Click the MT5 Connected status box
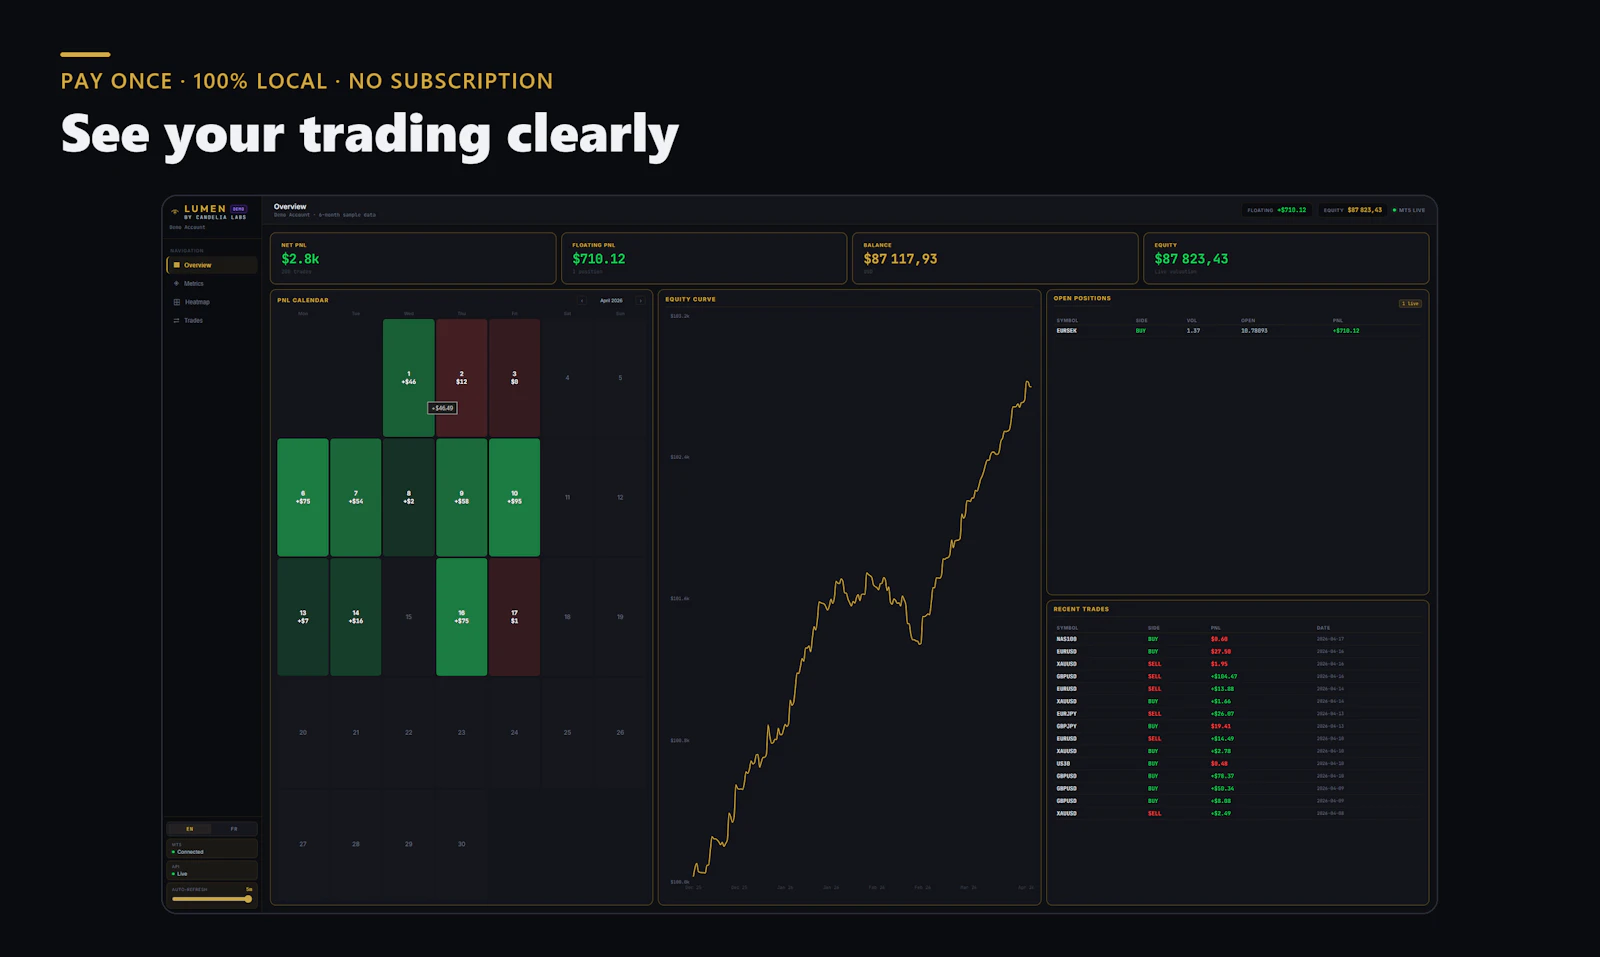Screen dimensions: 1600x957 (212, 849)
